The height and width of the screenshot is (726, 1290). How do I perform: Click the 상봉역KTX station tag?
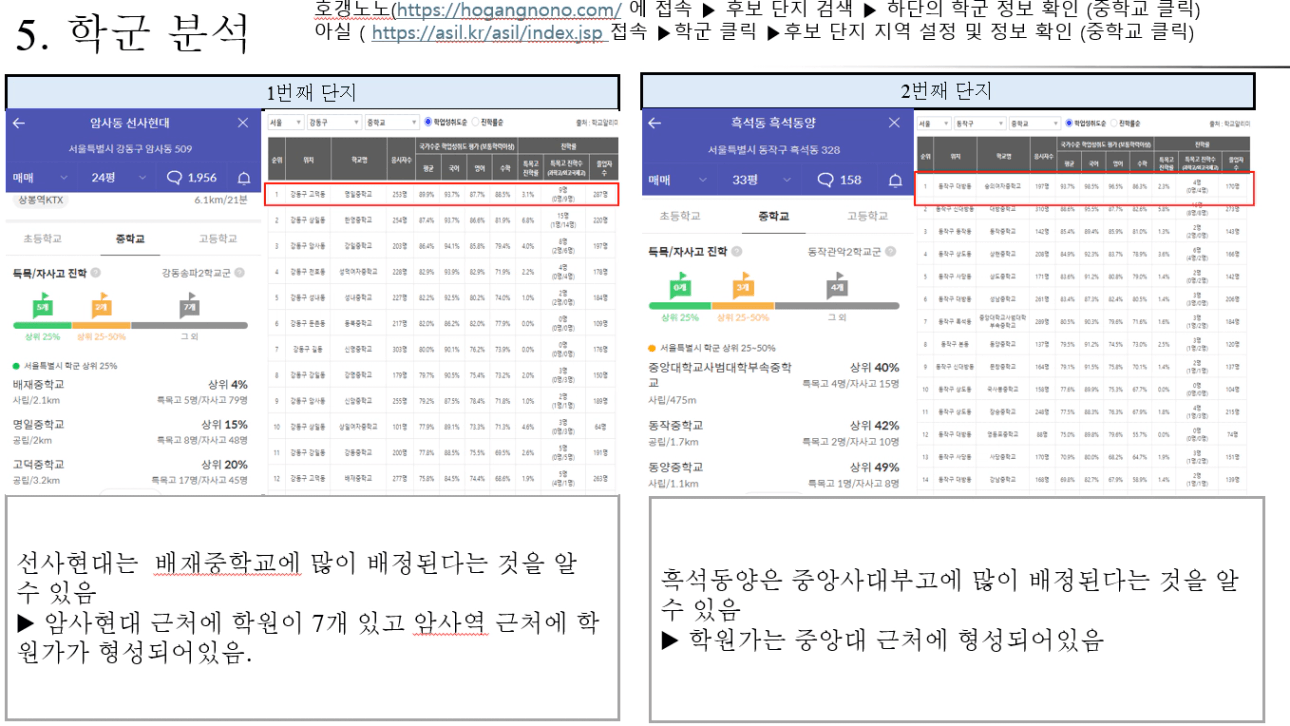point(39,200)
